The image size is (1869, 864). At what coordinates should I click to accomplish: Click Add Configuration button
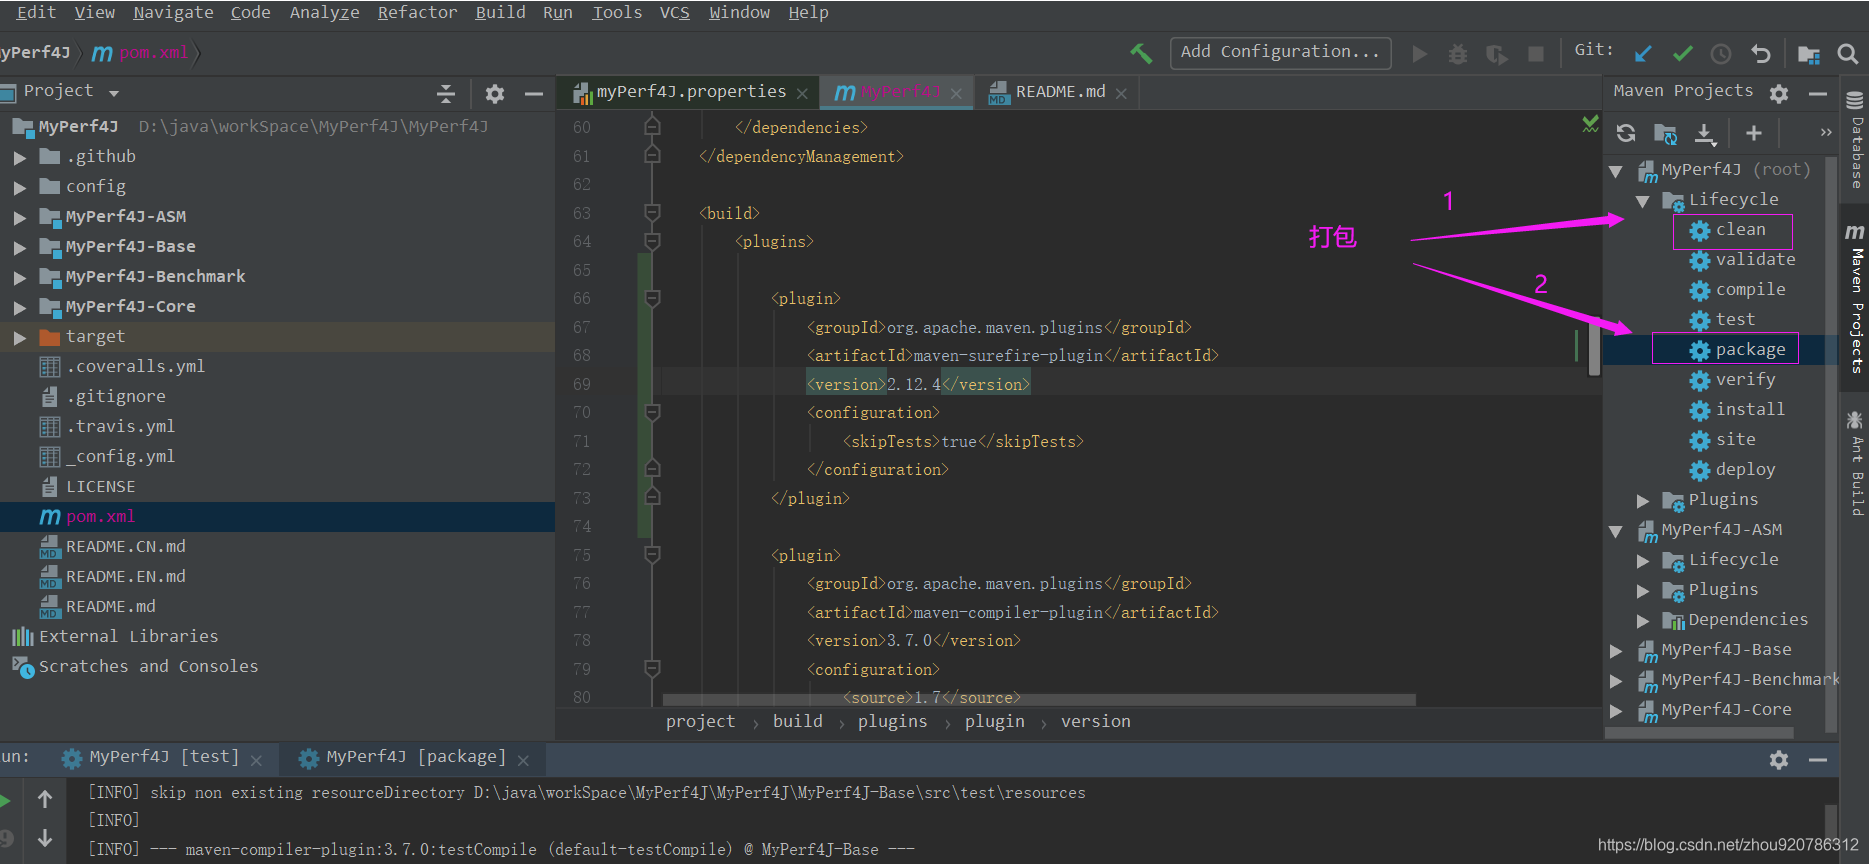[x=1280, y=52]
